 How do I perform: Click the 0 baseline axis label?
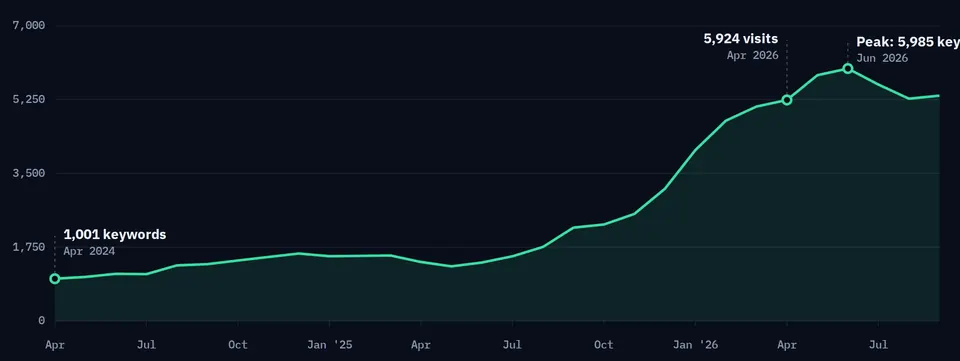[x=42, y=321]
